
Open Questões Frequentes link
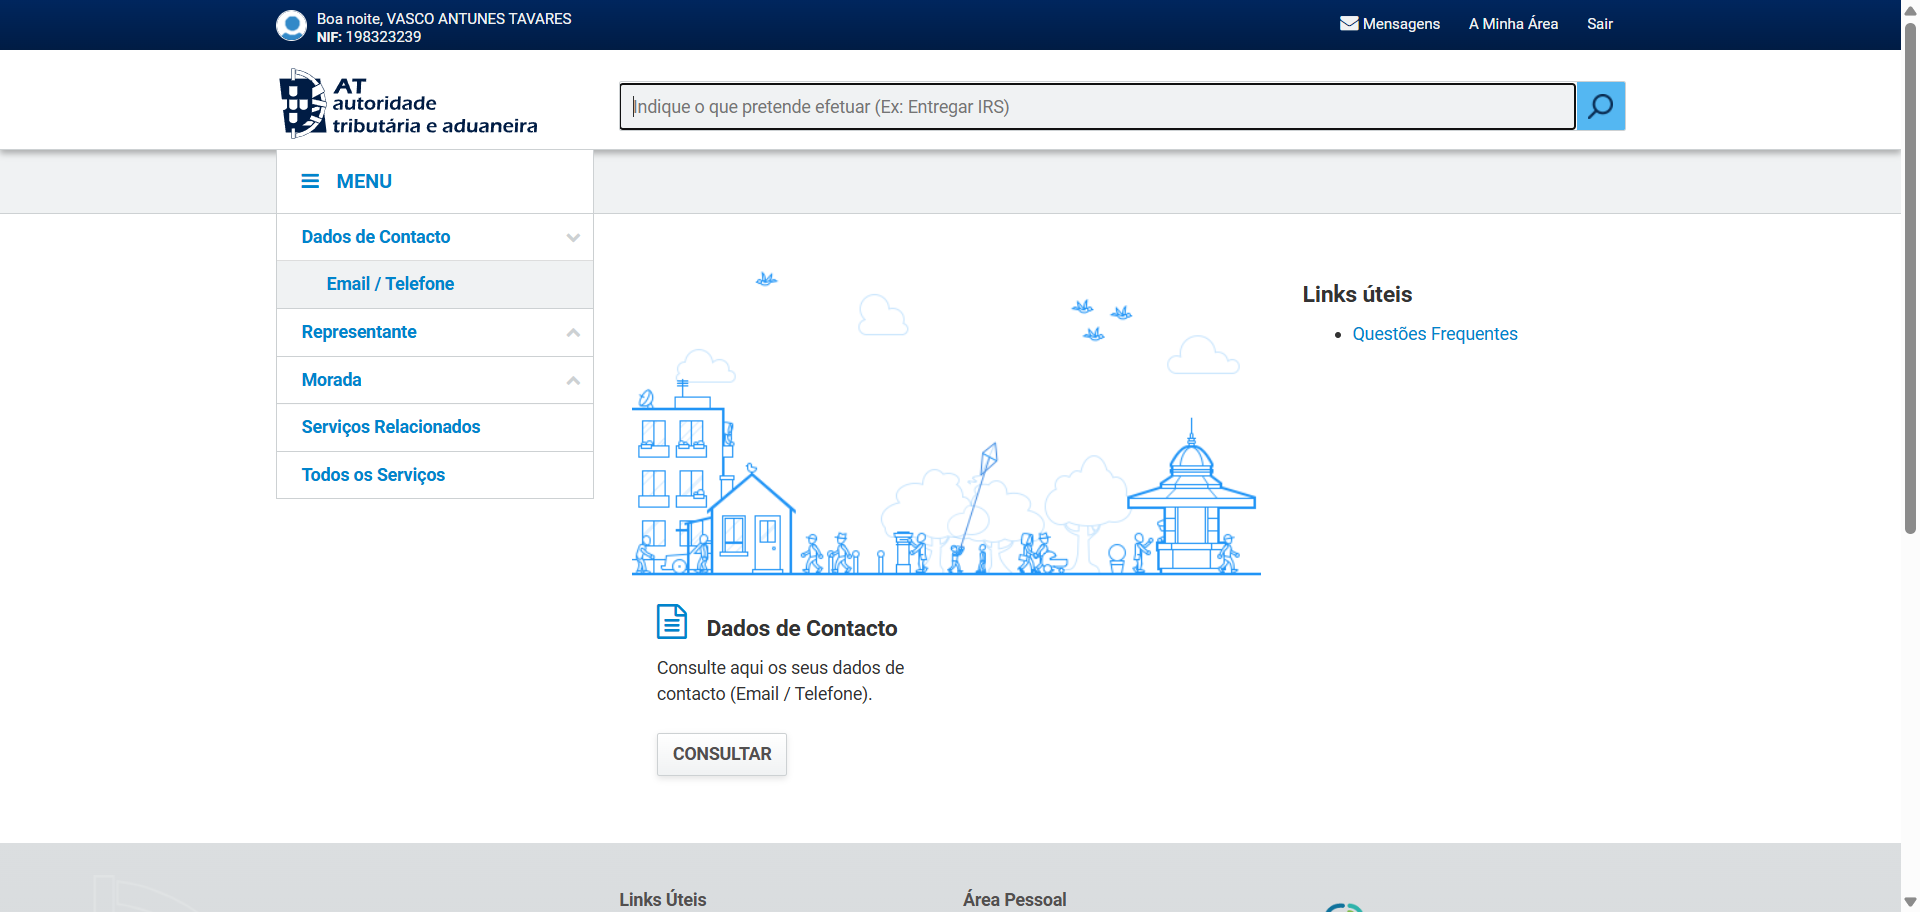(1435, 334)
